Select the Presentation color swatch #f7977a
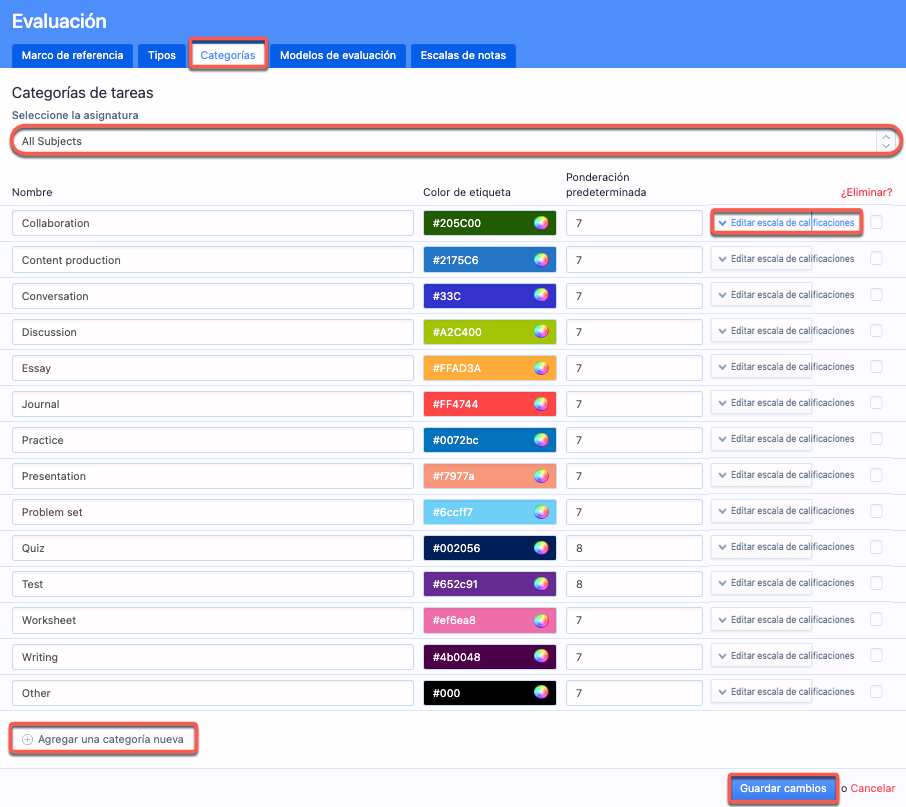This screenshot has height=807, width=906. coord(478,476)
